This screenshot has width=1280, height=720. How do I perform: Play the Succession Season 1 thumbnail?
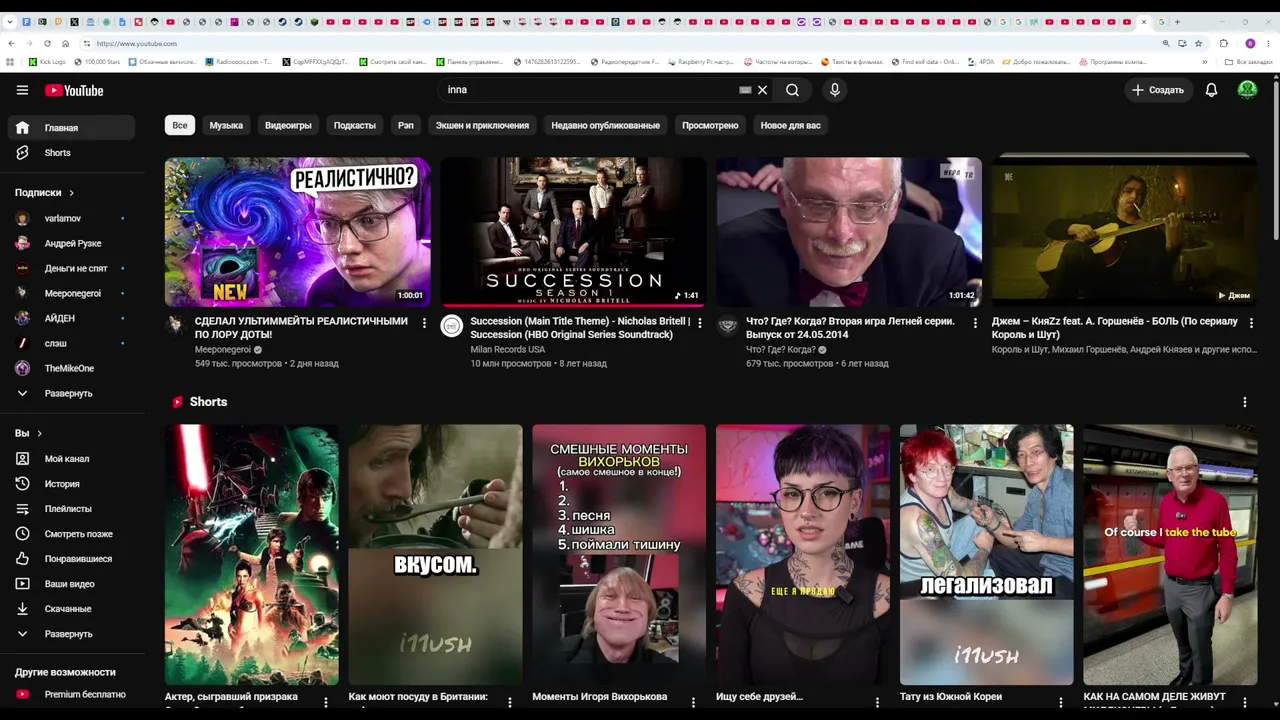(x=573, y=231)
